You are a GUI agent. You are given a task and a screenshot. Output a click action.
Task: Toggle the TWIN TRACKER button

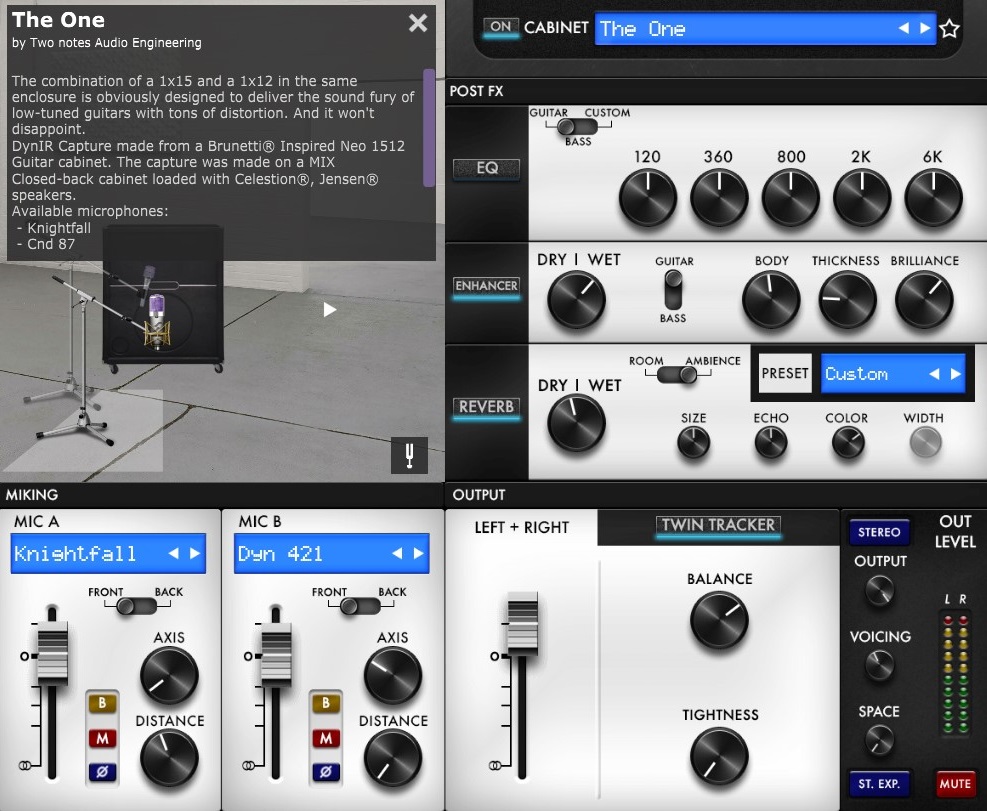click(x=718, y=526)
